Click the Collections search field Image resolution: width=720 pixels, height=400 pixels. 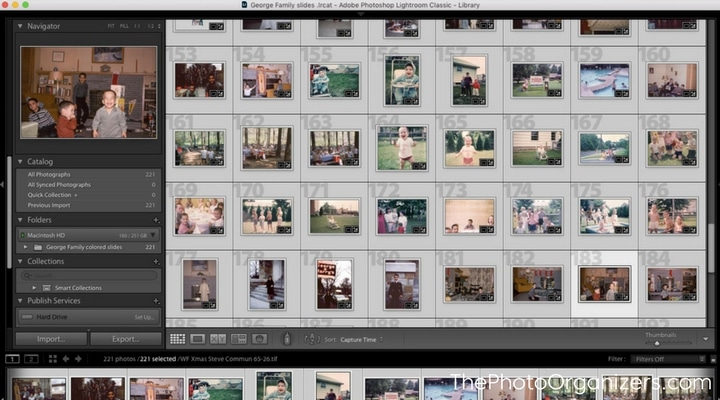[89, 275]
